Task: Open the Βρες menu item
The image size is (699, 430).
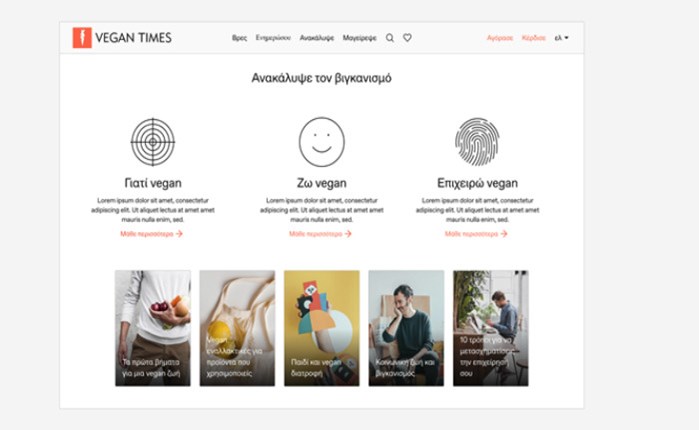Action: tap(239, 38)
